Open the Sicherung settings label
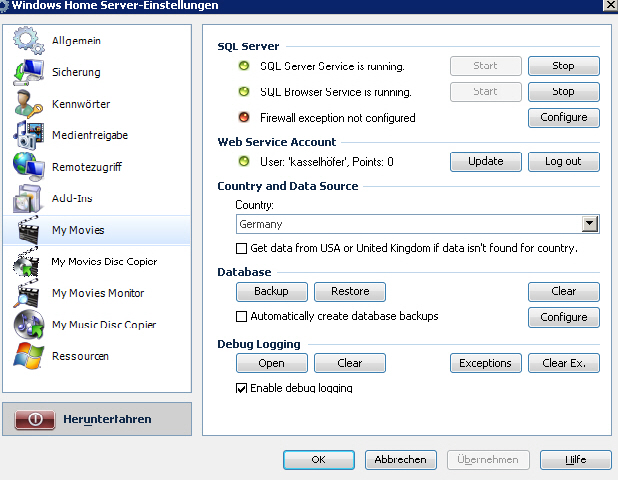The width and height of the screenshot is (618, 480). [x=76, y=72]
